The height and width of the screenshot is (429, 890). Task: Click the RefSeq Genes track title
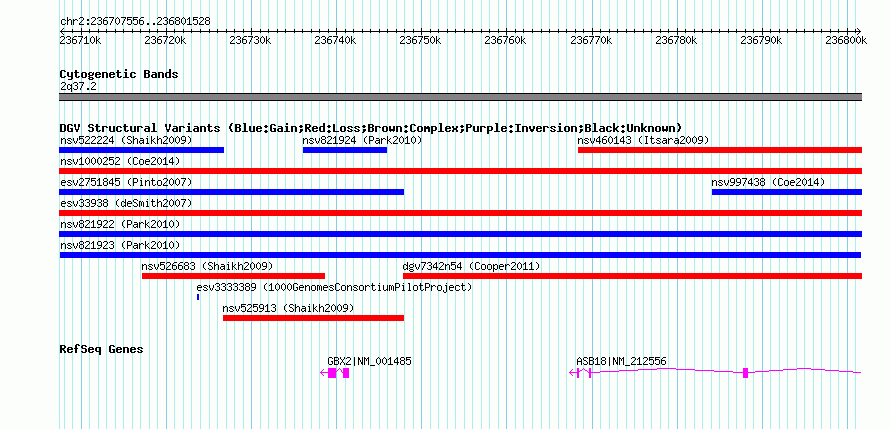click(101, 349)
